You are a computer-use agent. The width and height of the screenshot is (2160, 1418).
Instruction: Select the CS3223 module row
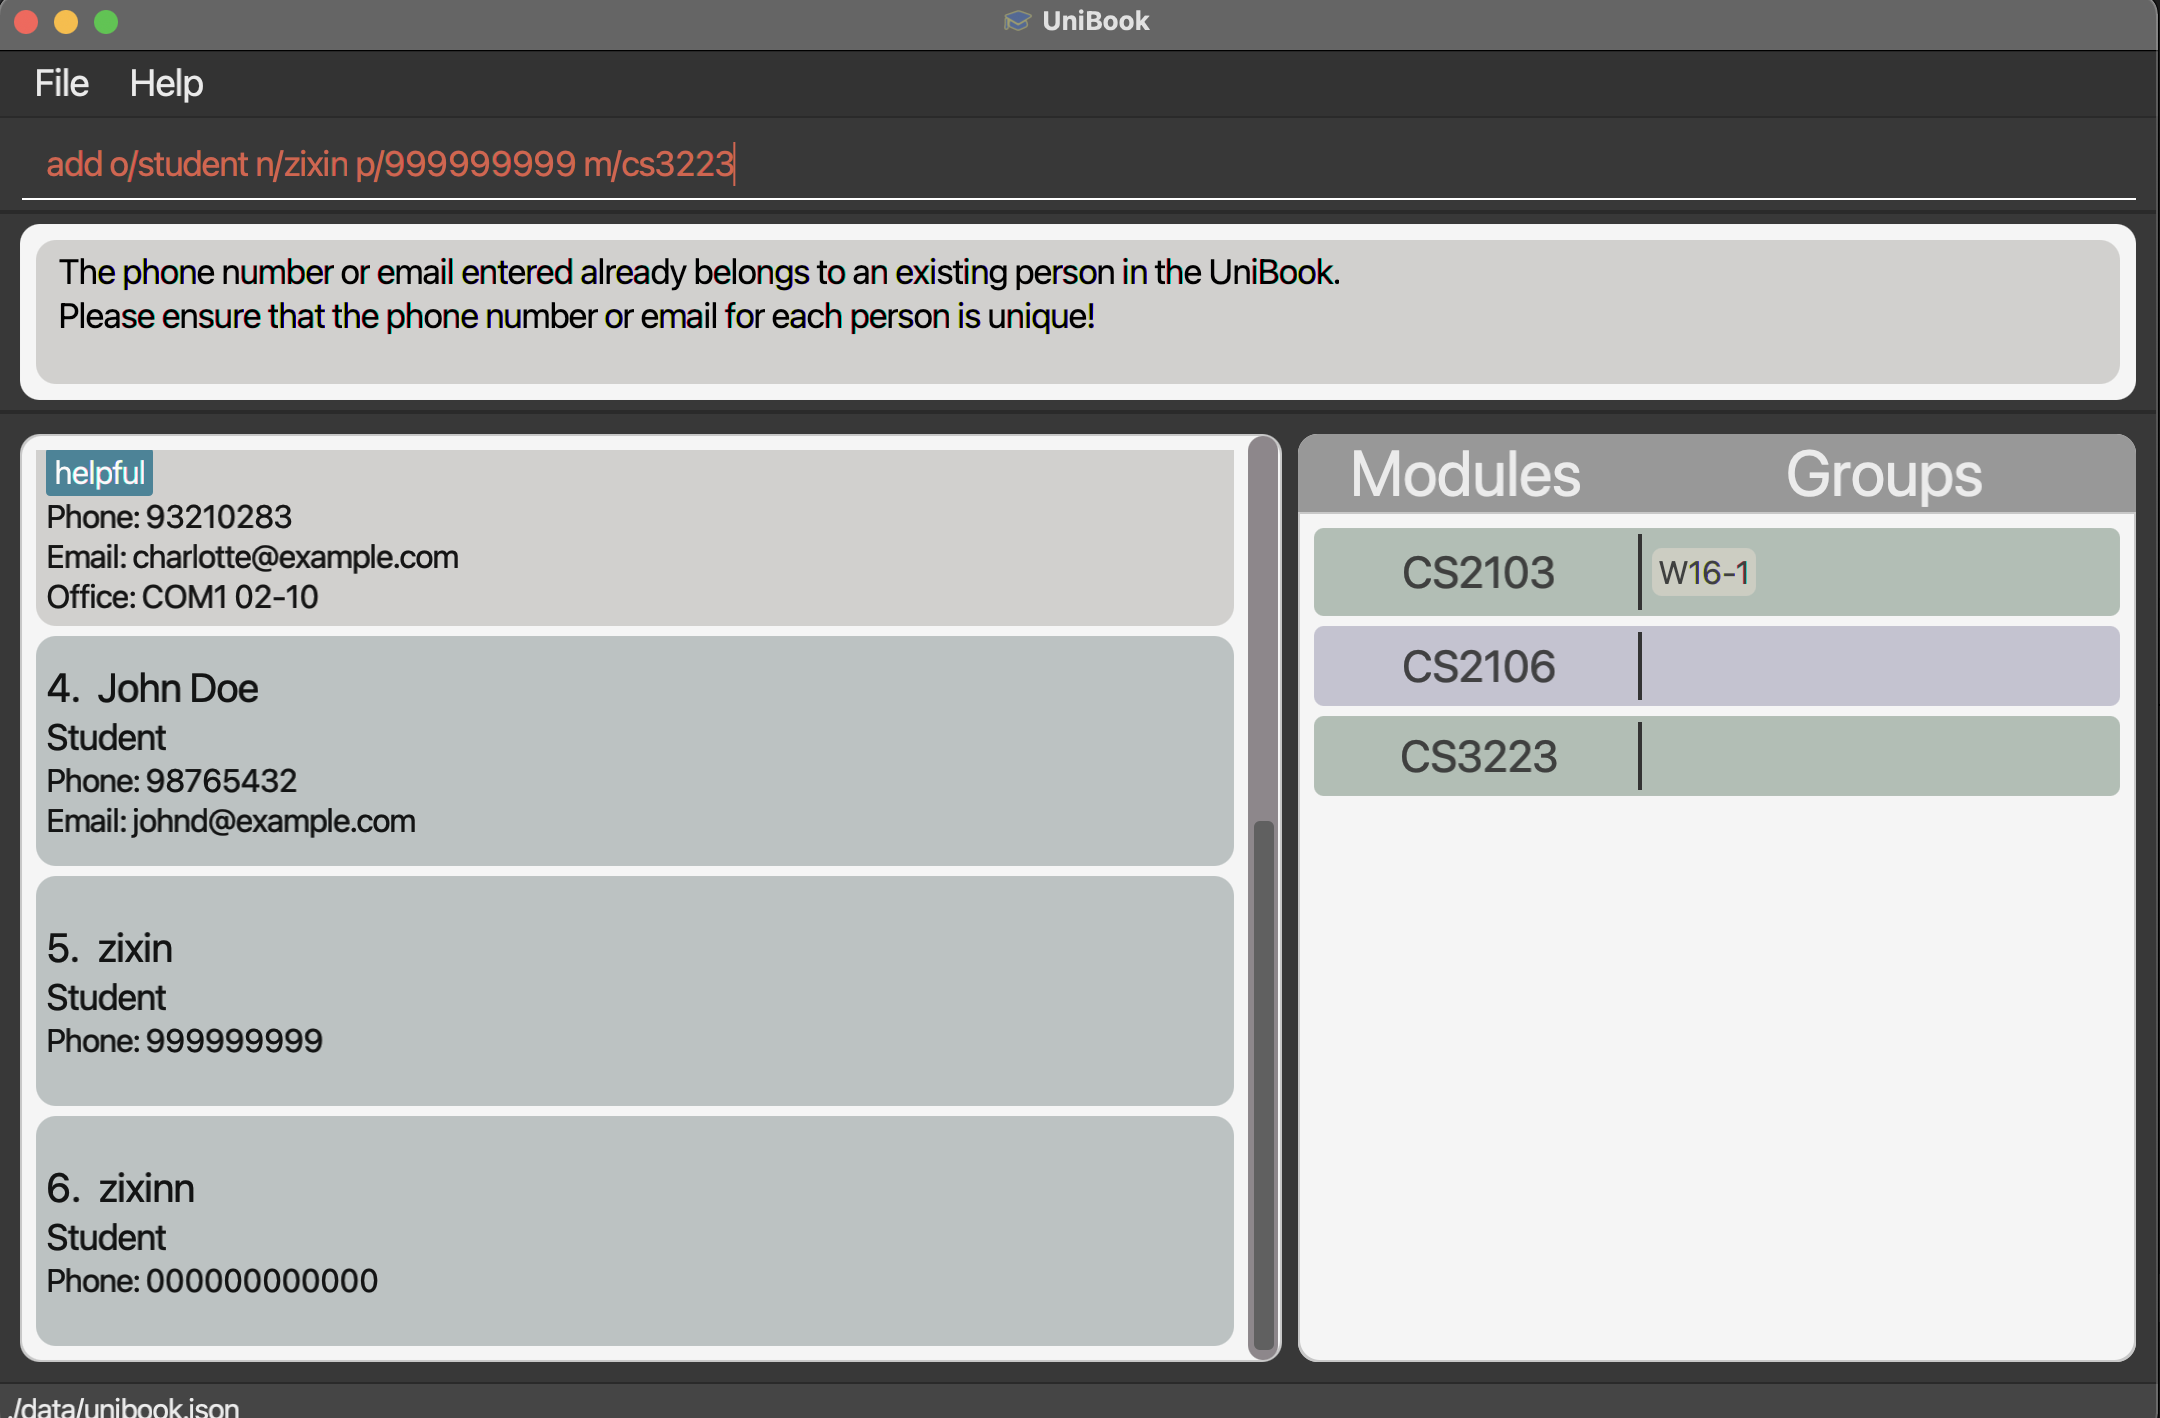tap(1477, 757)
